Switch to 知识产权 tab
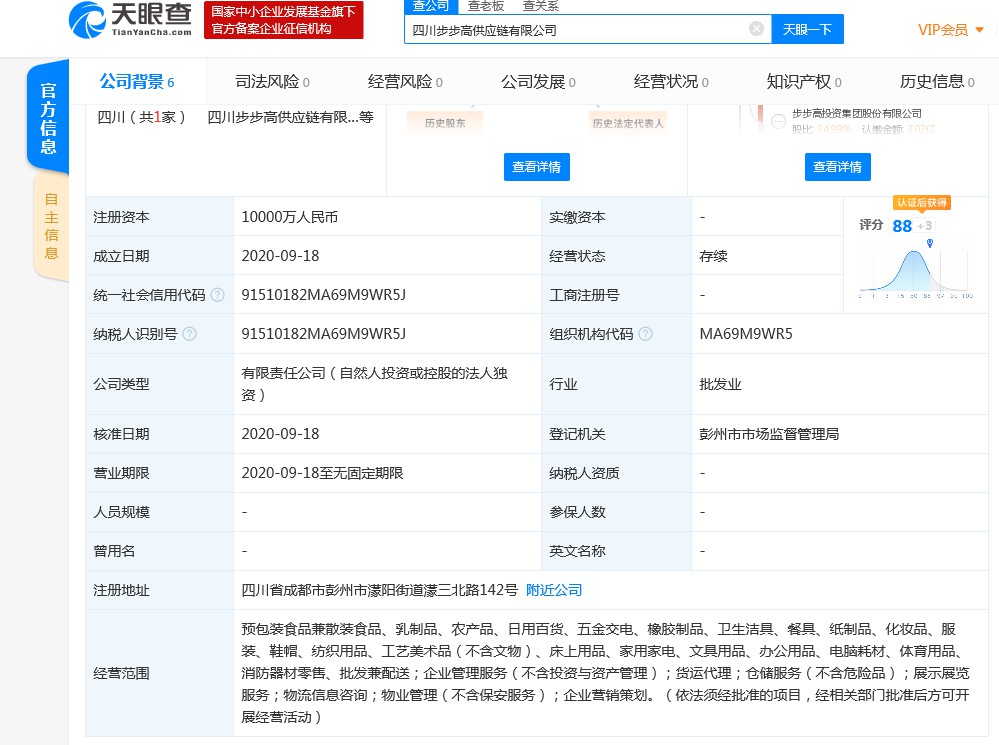Viewport: 999px width, 745px height. coord(804,82)
